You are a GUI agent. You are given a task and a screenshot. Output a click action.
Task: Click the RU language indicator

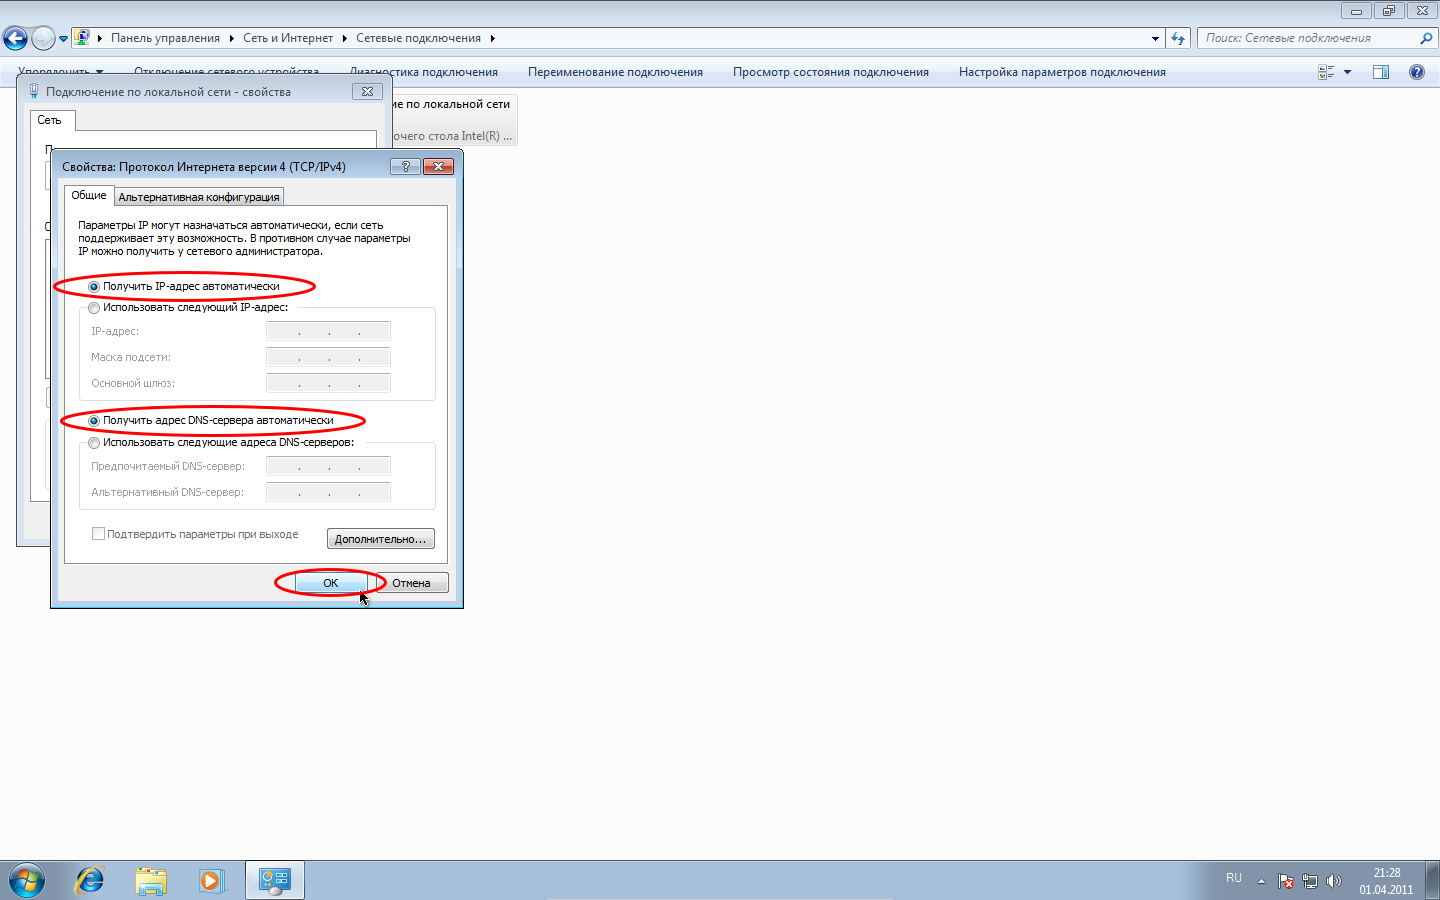[1234, 878]
